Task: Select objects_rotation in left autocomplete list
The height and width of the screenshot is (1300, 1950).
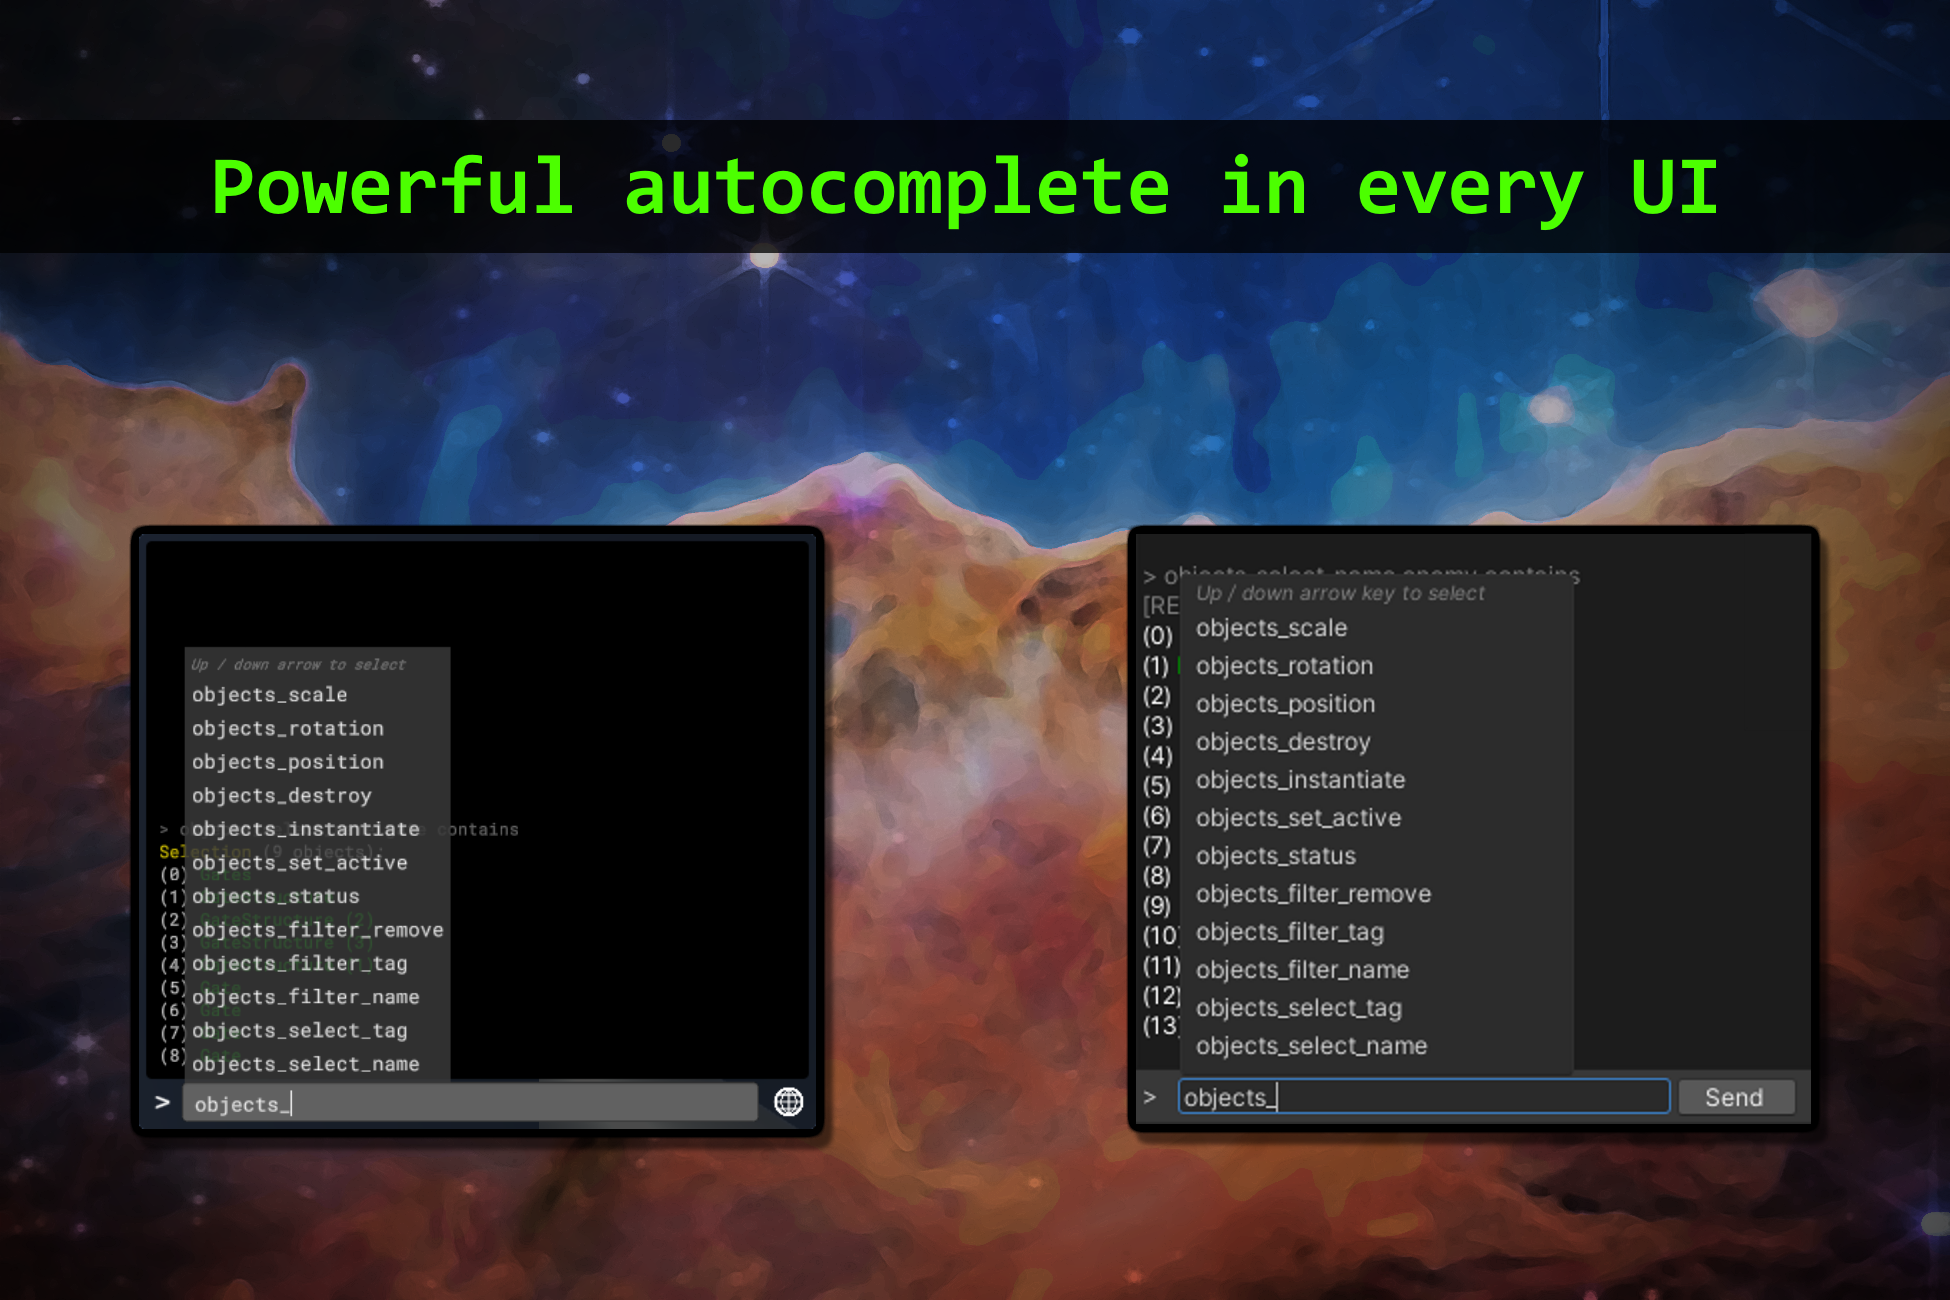Action: (288, 729)
